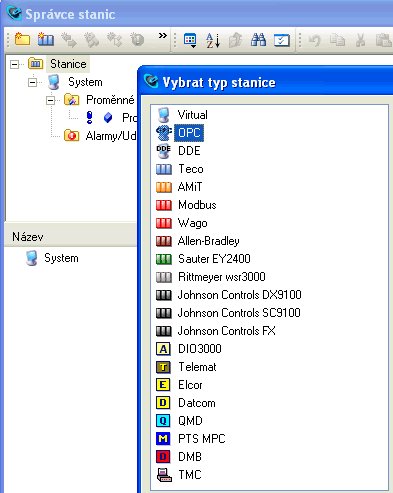This screenshot has height=493, width=393.
Task: Choose DDE station type
Action: pyautogui.click(x=189, y=151)
